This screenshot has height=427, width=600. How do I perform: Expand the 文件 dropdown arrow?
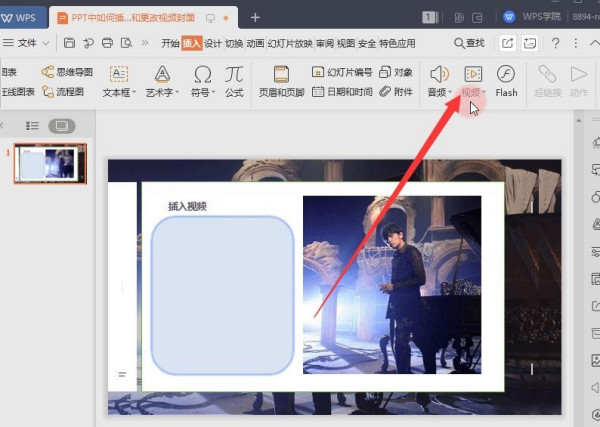pos(46,43)
